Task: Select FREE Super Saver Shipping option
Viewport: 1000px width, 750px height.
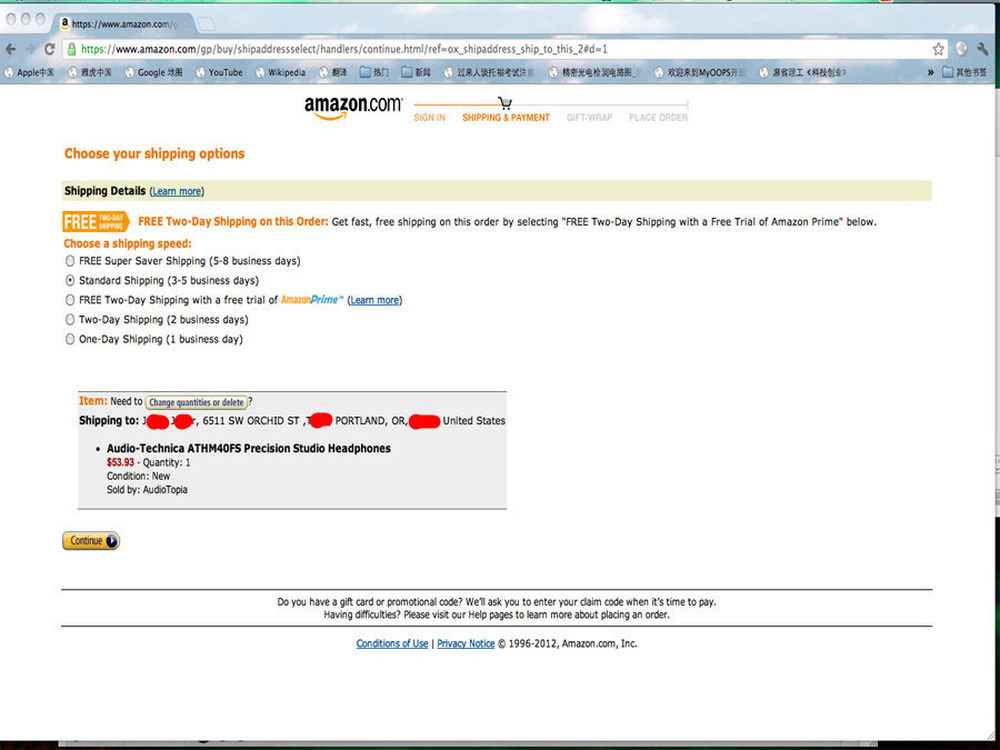Action: click(70, 261)
